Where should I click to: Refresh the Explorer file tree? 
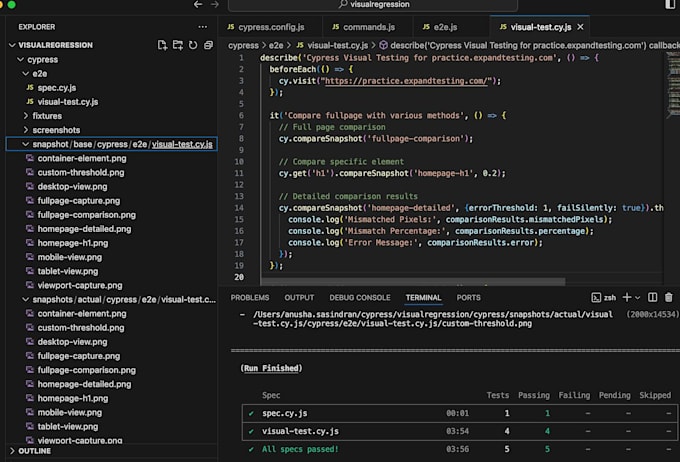tap(193, 45)
